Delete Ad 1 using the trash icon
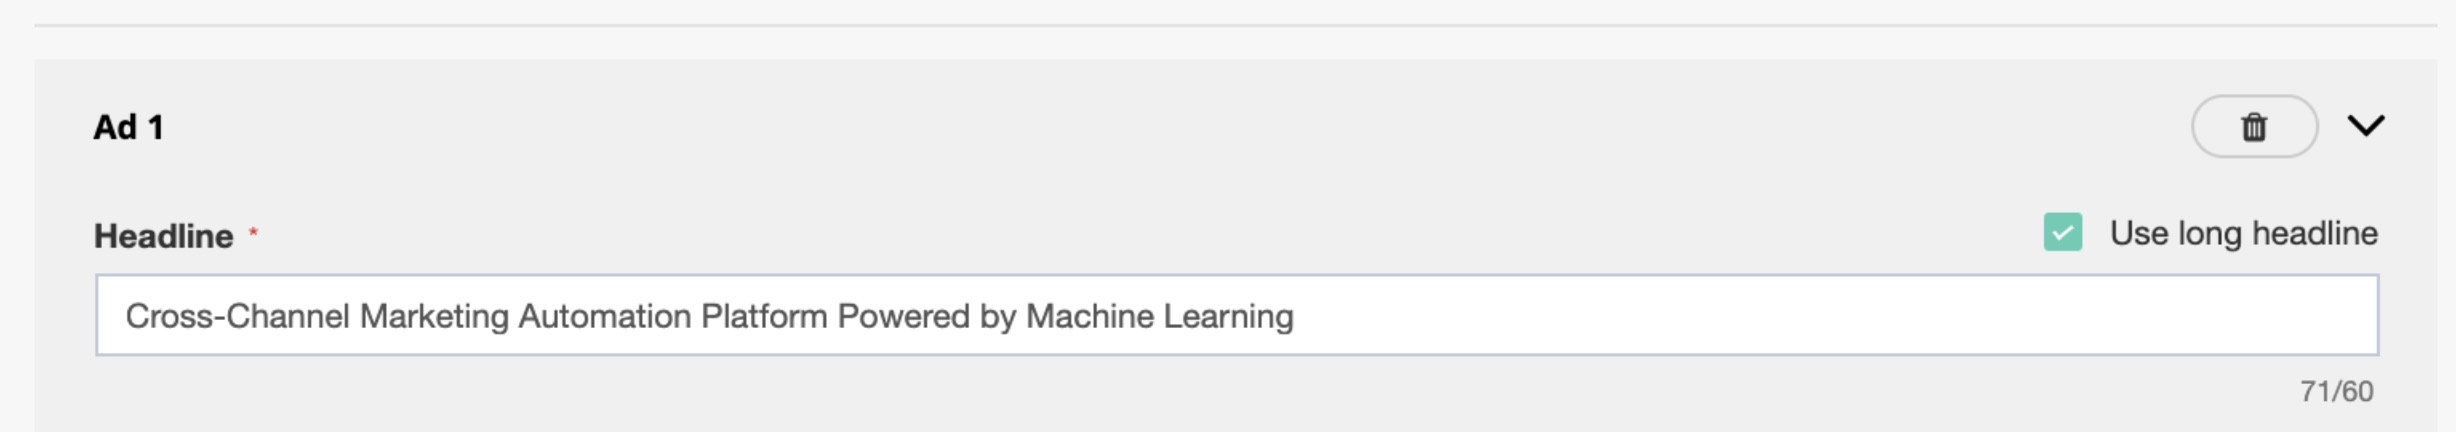This screenshot has width=2456, height=432. 2254,127
